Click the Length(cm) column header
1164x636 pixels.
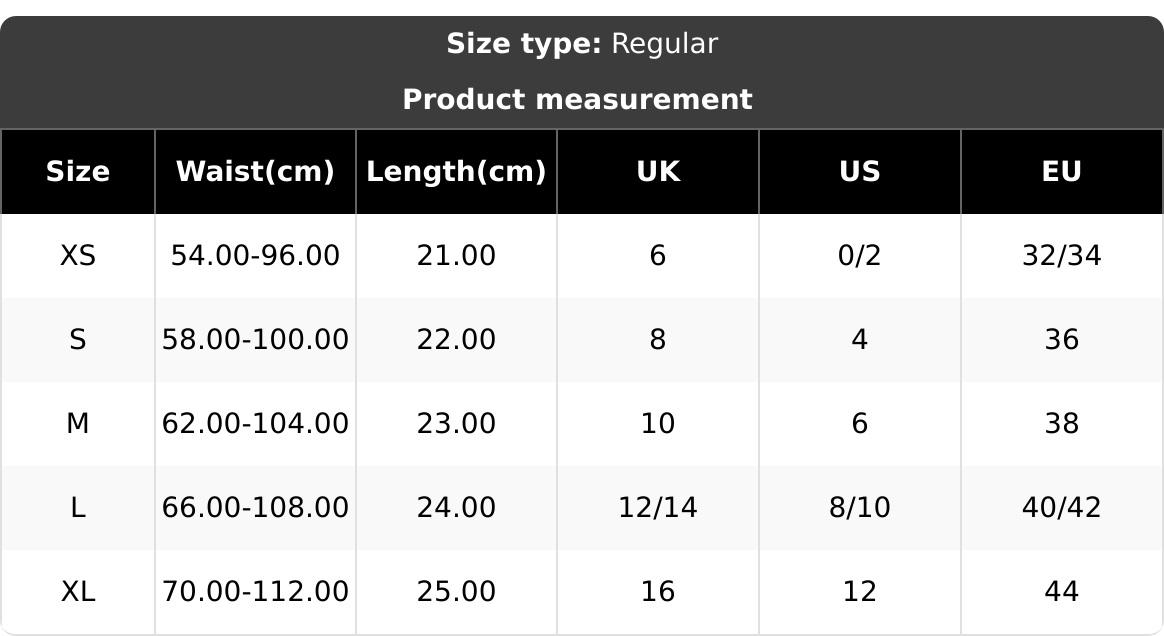click(456, 172)
